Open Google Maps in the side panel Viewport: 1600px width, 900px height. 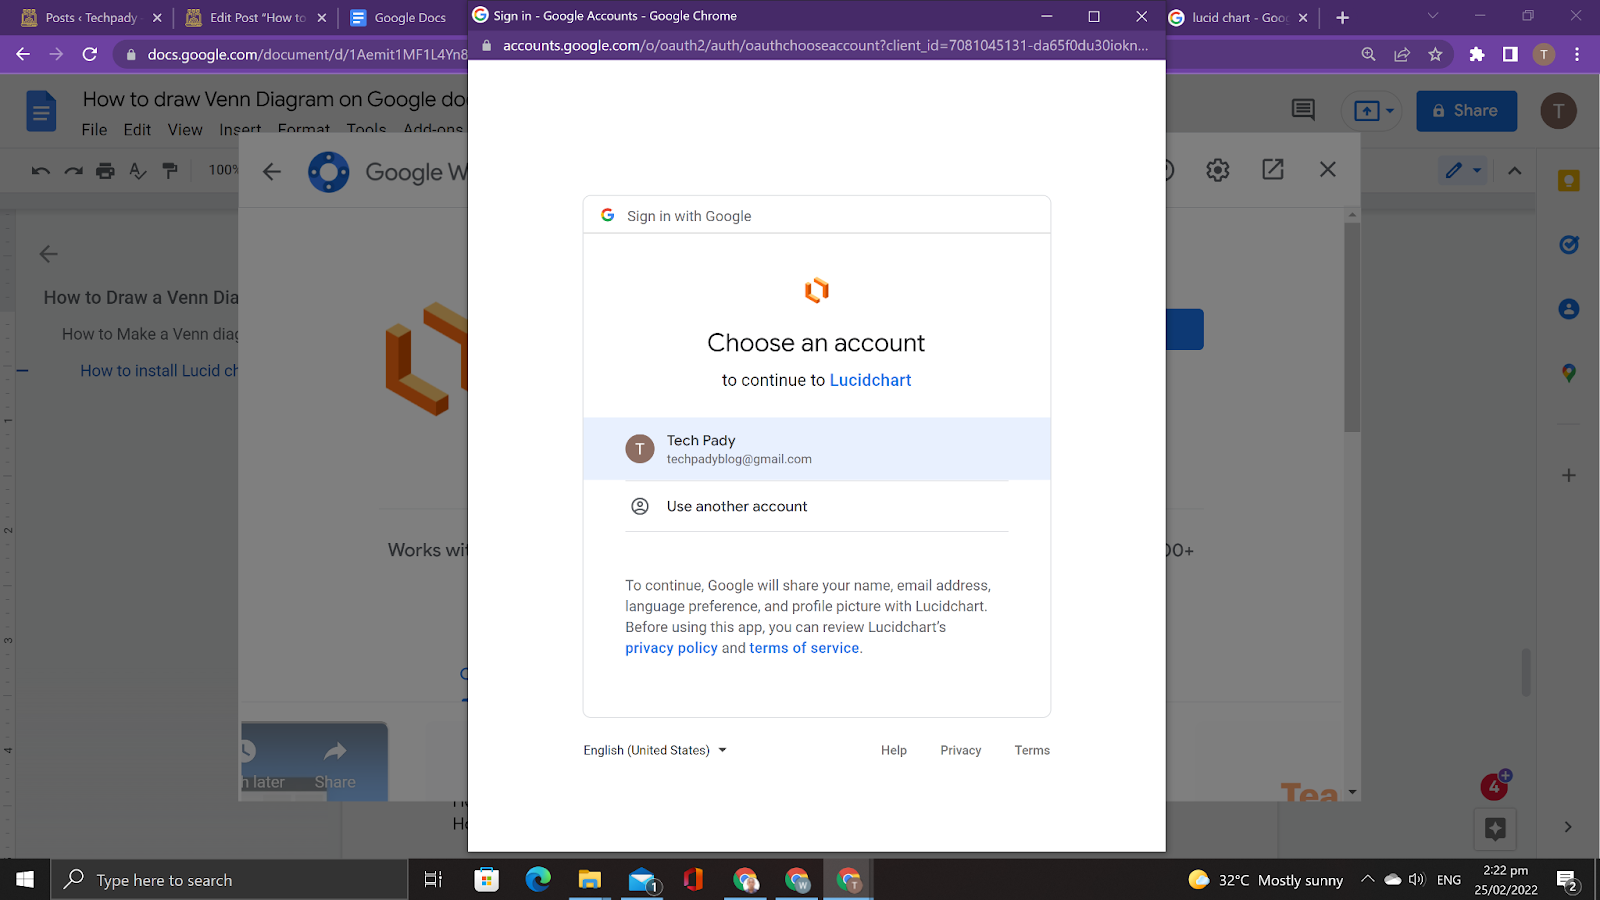[1569, 373]
